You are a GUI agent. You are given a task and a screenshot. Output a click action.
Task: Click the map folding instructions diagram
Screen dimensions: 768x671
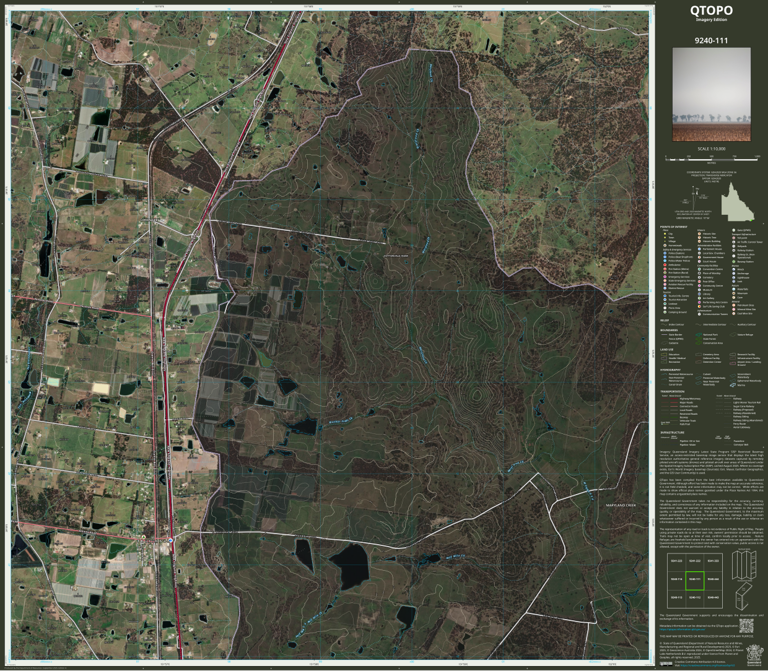pos(744,579)
